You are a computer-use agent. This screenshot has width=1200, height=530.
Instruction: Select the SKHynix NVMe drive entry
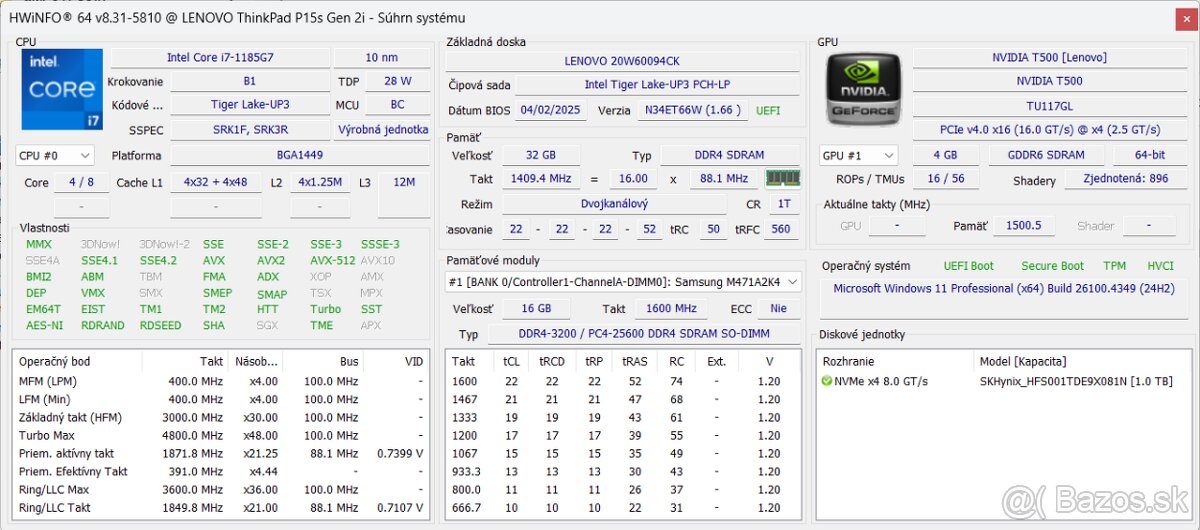click(1076, 381)
